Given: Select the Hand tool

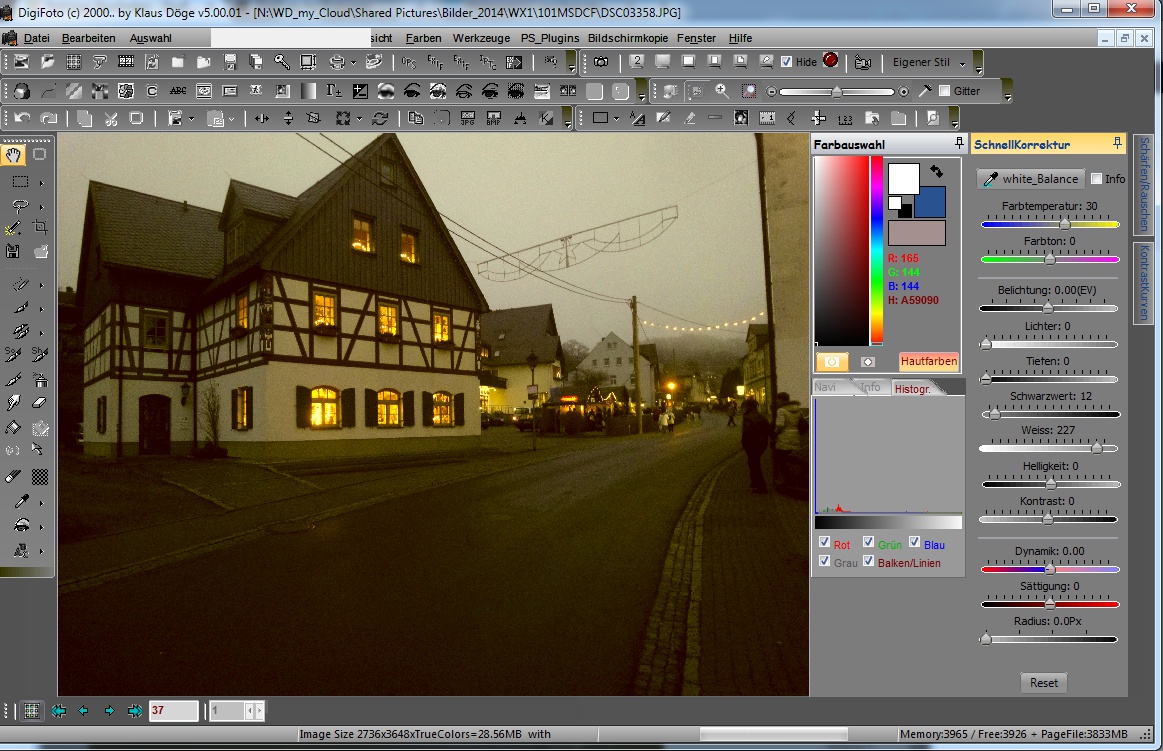Looking at the screenshot, I should pyautogui.click(x=13, y=155).
